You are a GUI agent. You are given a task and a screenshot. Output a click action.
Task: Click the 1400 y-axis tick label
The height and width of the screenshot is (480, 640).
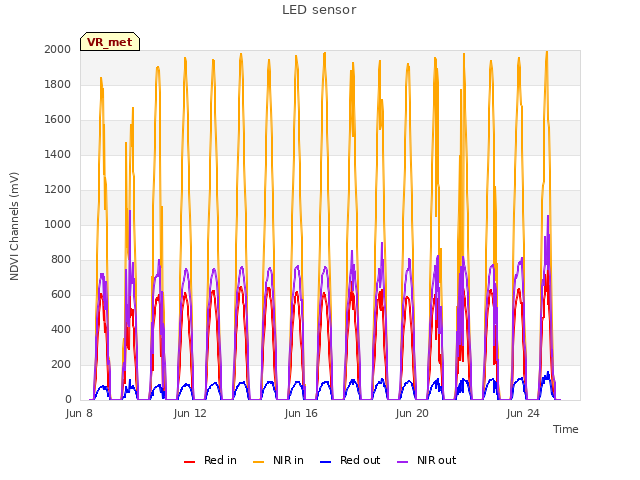point(58,154)
